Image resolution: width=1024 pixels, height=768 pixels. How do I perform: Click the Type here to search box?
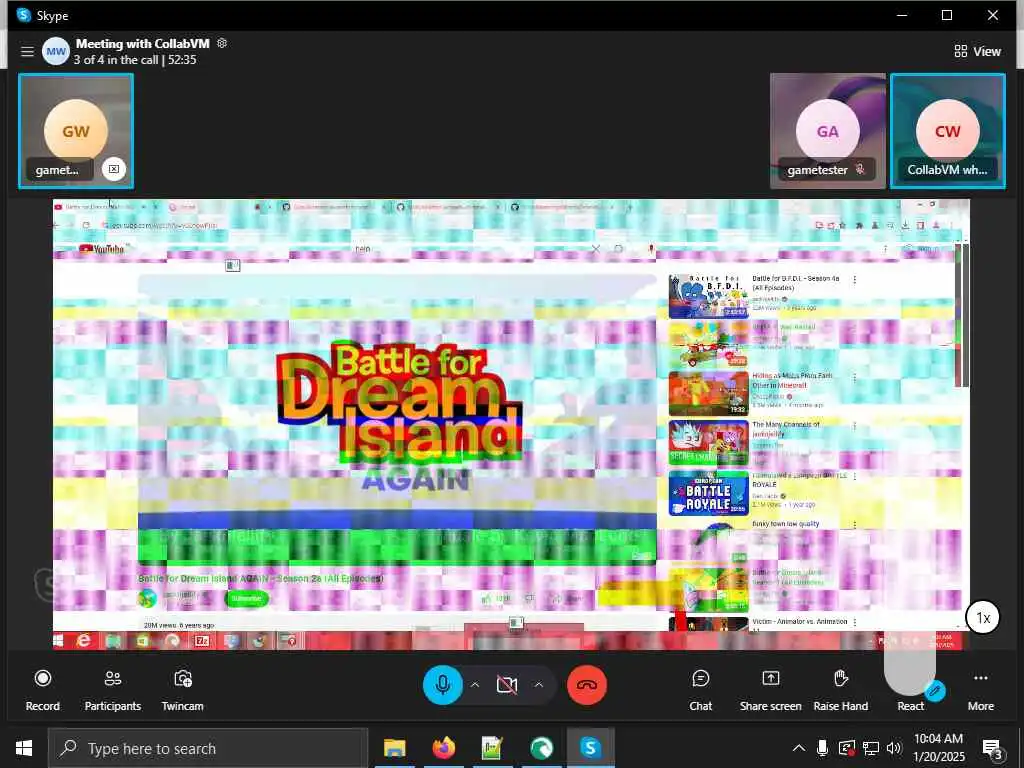point(208,748)
